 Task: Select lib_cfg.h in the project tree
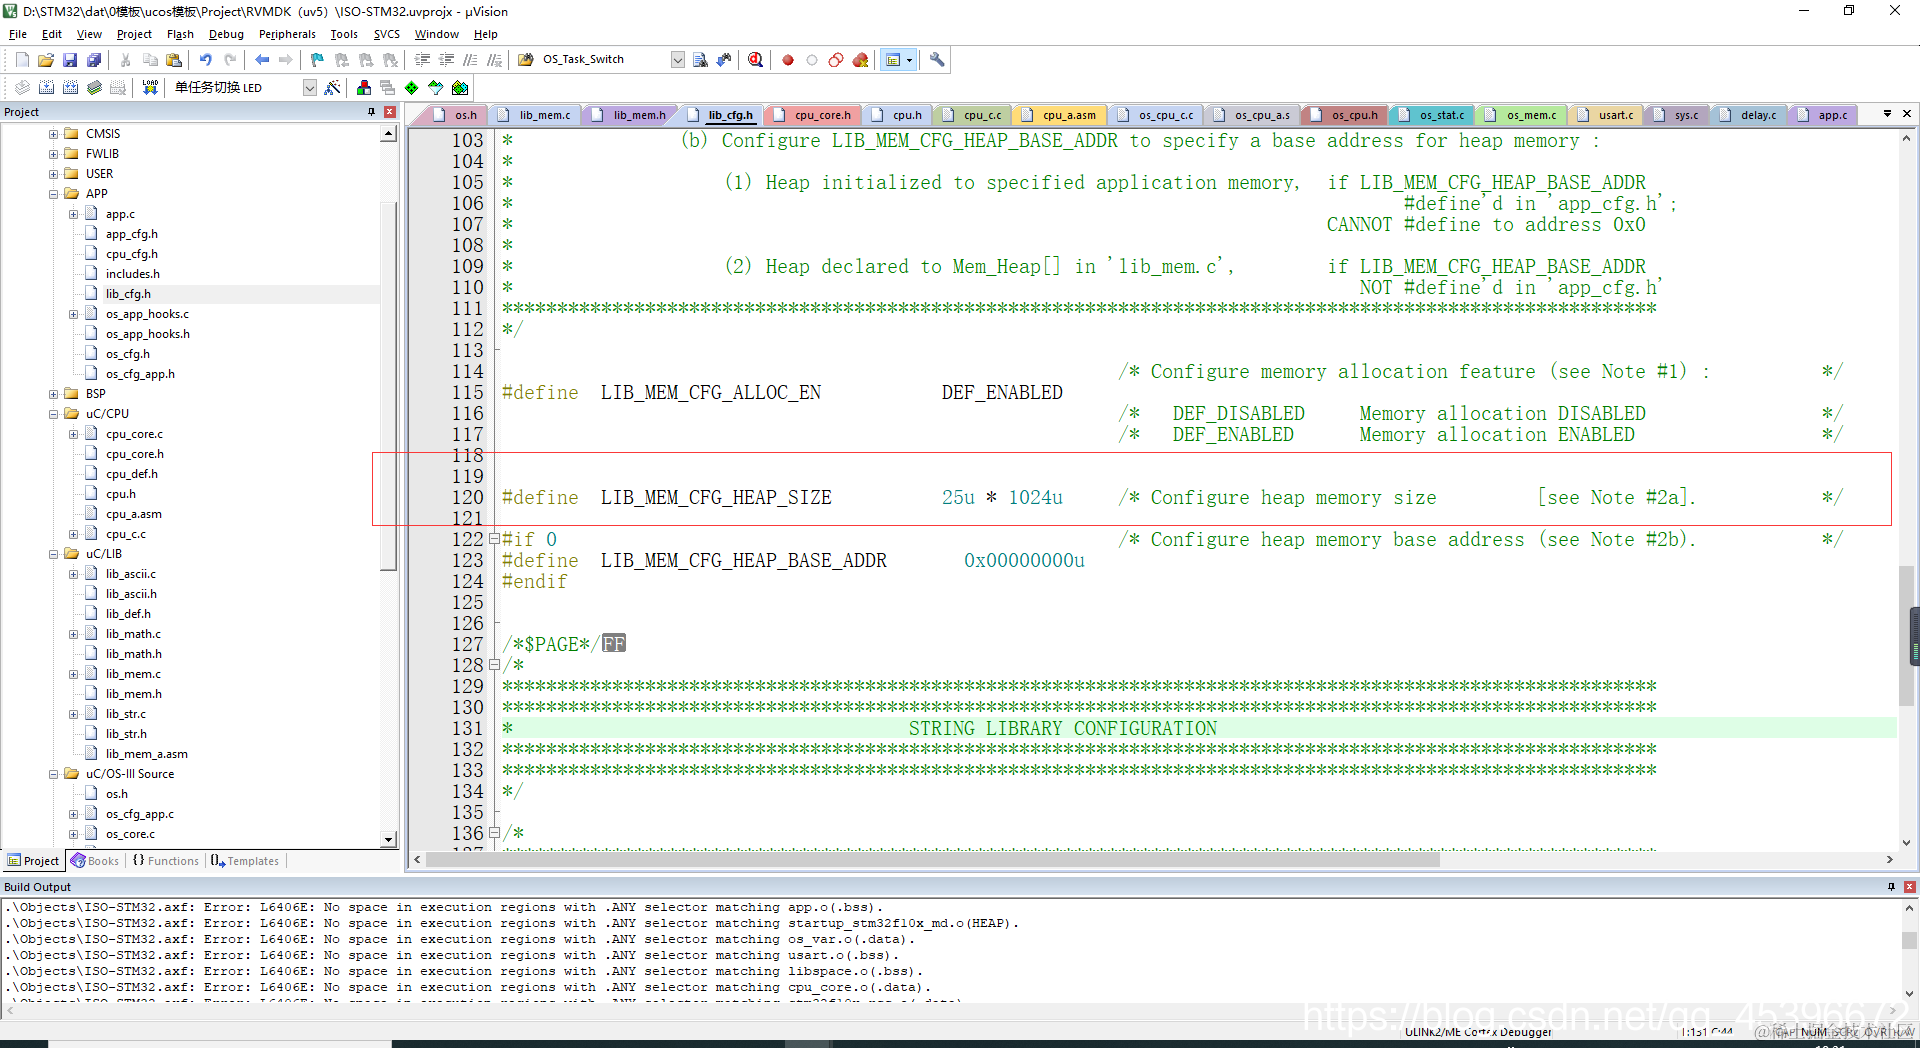click(x=128, y=294)
